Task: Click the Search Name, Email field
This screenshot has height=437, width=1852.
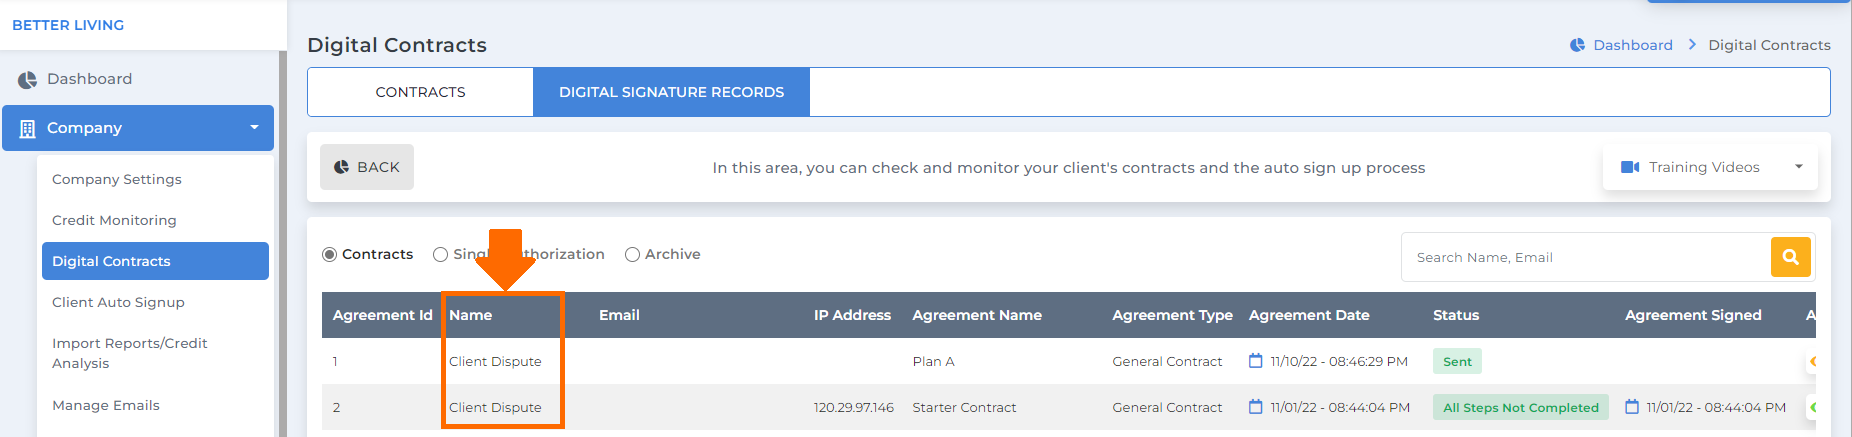Action: tap(1586, 257)
